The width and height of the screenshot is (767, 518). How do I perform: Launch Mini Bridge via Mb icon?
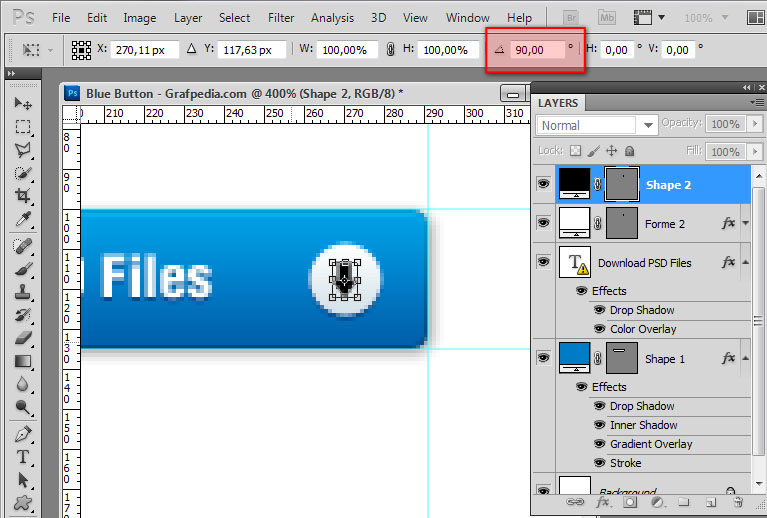tap(607, 18)
